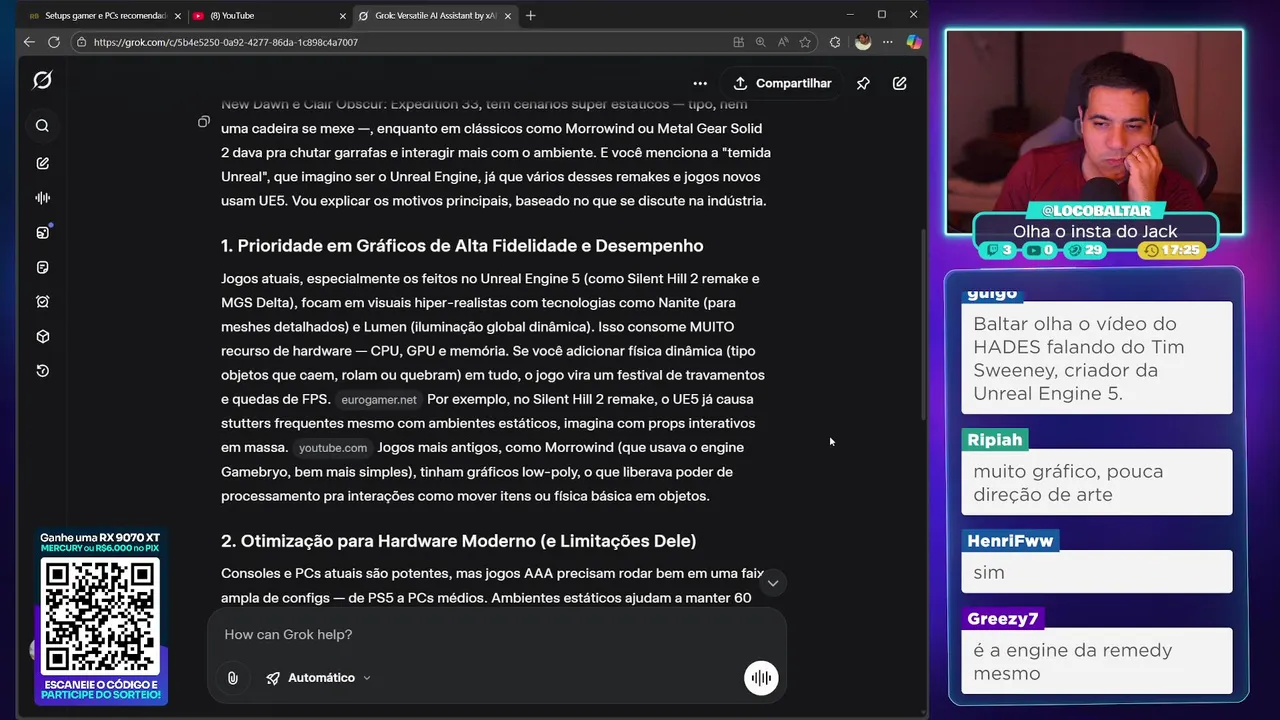This screenshot has height=720, width=1280.
Task: Click the QR code giveaway image
Action: [100, 615]
